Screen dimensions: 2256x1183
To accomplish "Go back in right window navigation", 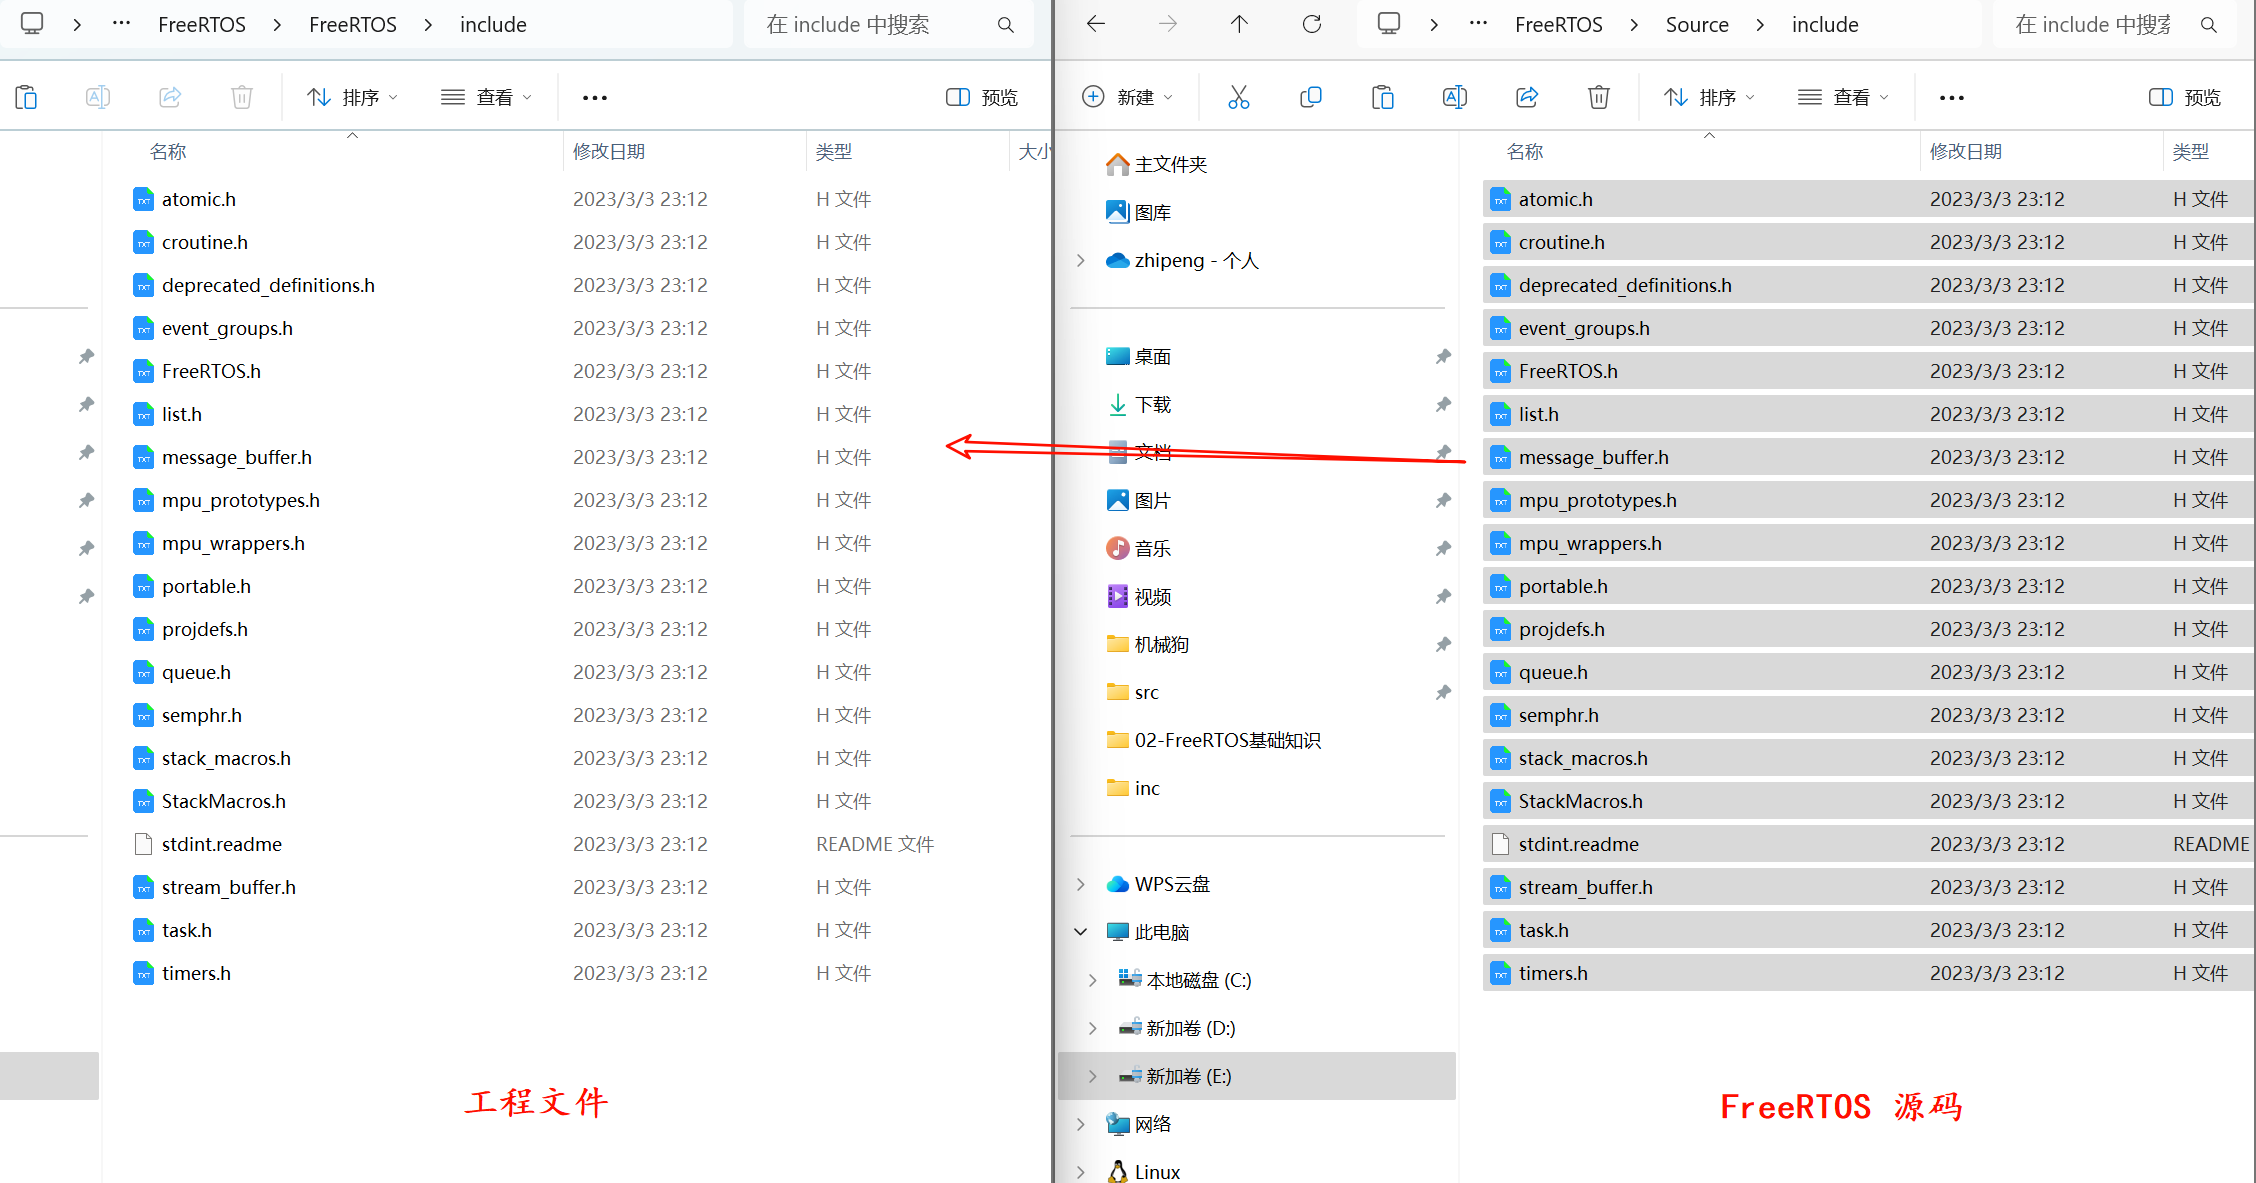I will [1096, 24].
